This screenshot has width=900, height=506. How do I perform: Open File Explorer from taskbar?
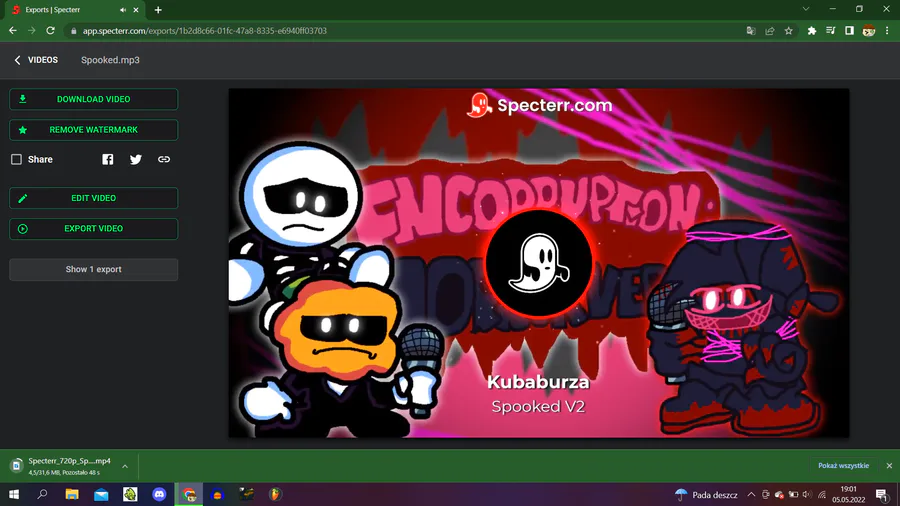72,494
